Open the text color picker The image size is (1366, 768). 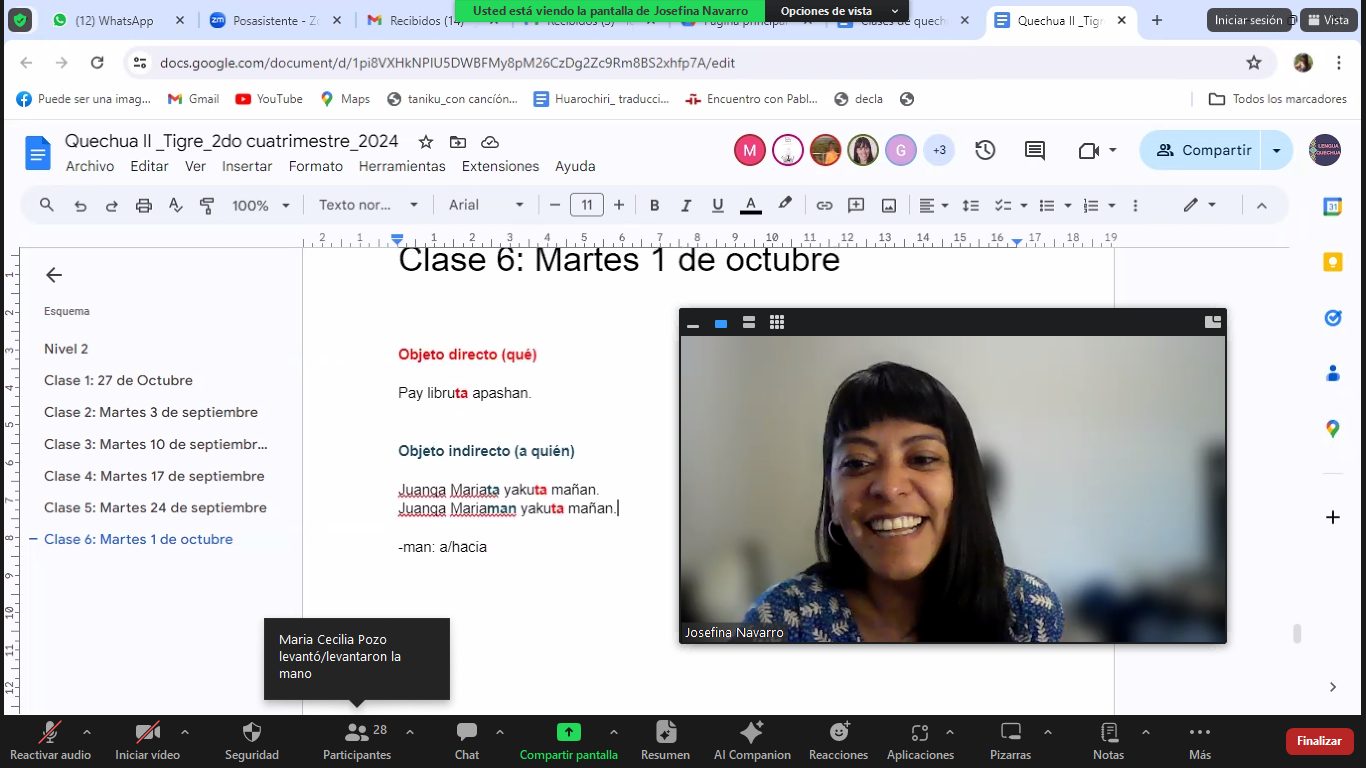pos(751,205)
